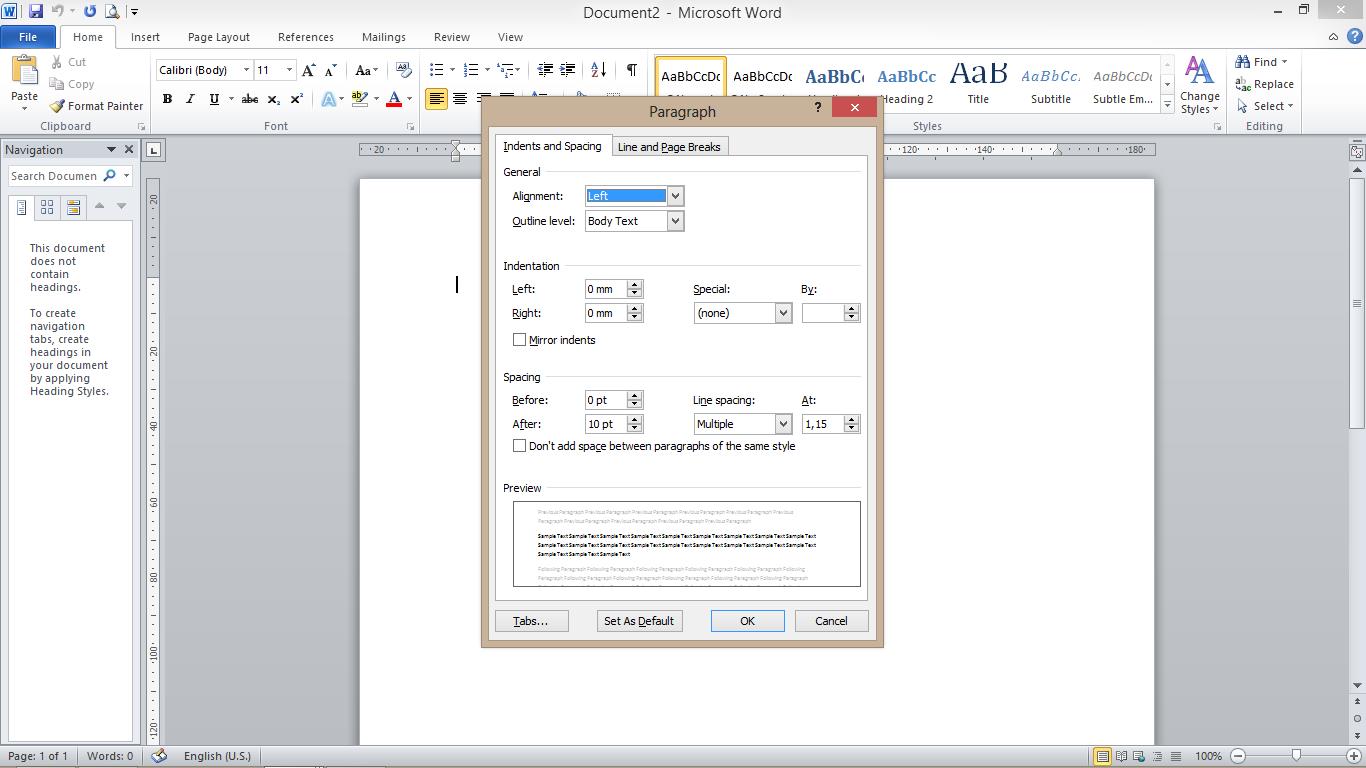The width and height of the screenshot is (1366, 768).
Task: Open the Review ribbon tab
Action: [451, 36]
